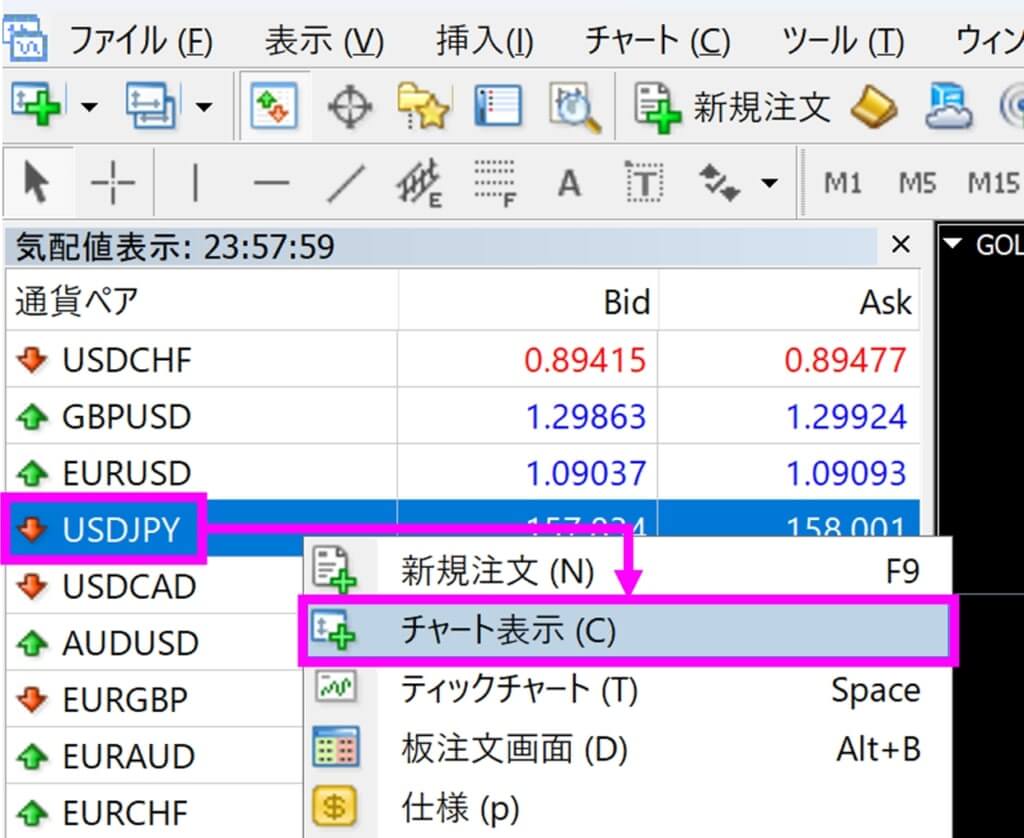Open the Profiles dropdown arrow
This screenshot has width=1024, height=838.
point(204,106)
